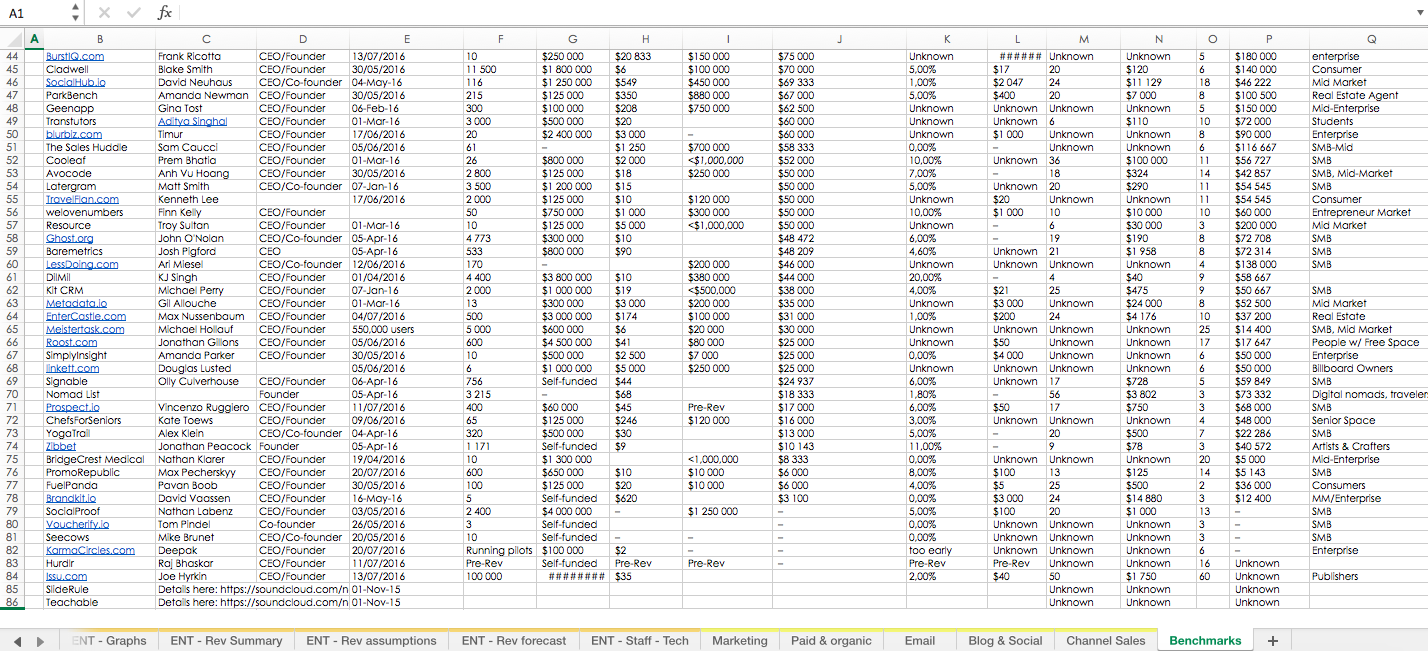The image size is (1428, 651).
Task: Select the Entrepreneur Market cell
Action: [x=1369, y=213]
